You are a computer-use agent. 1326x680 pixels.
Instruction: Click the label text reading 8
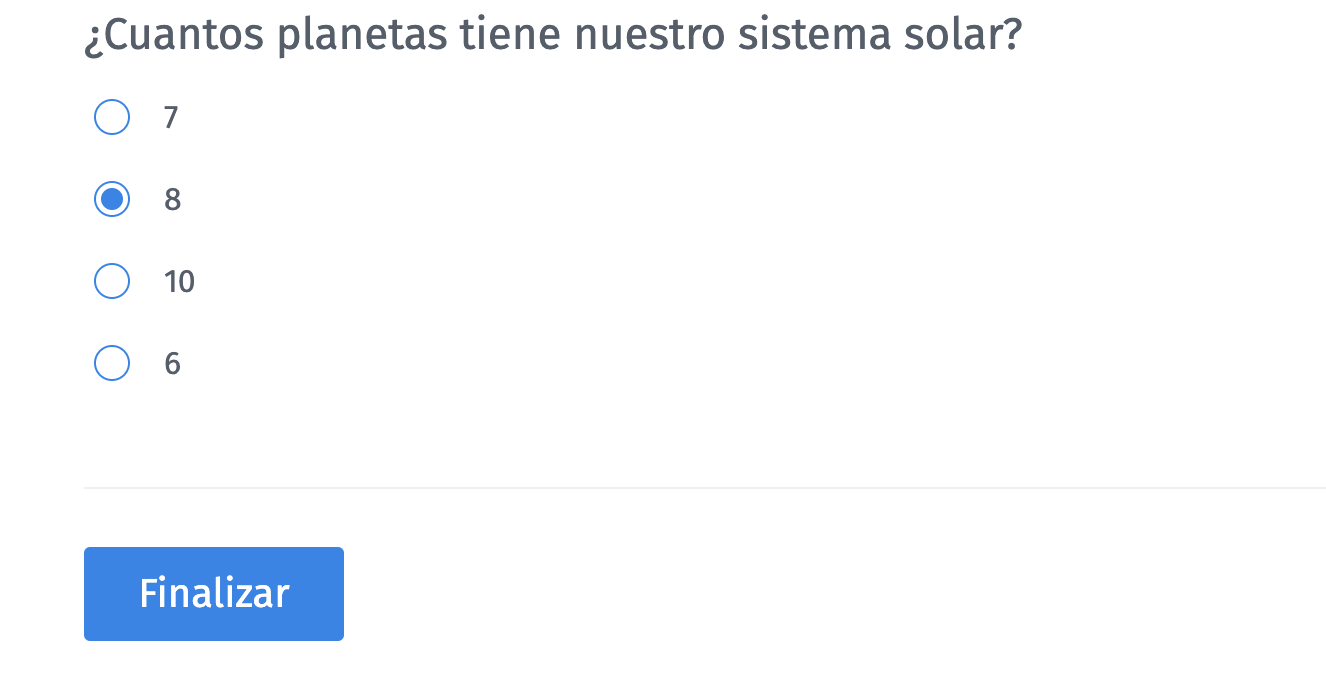pyautogui.click(x=170, y=199)
